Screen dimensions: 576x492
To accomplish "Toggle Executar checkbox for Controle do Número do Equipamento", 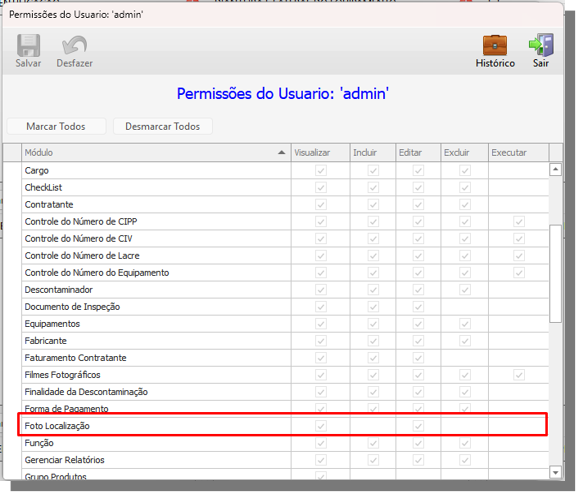I will pyautogui.click(x=519, y=273).
